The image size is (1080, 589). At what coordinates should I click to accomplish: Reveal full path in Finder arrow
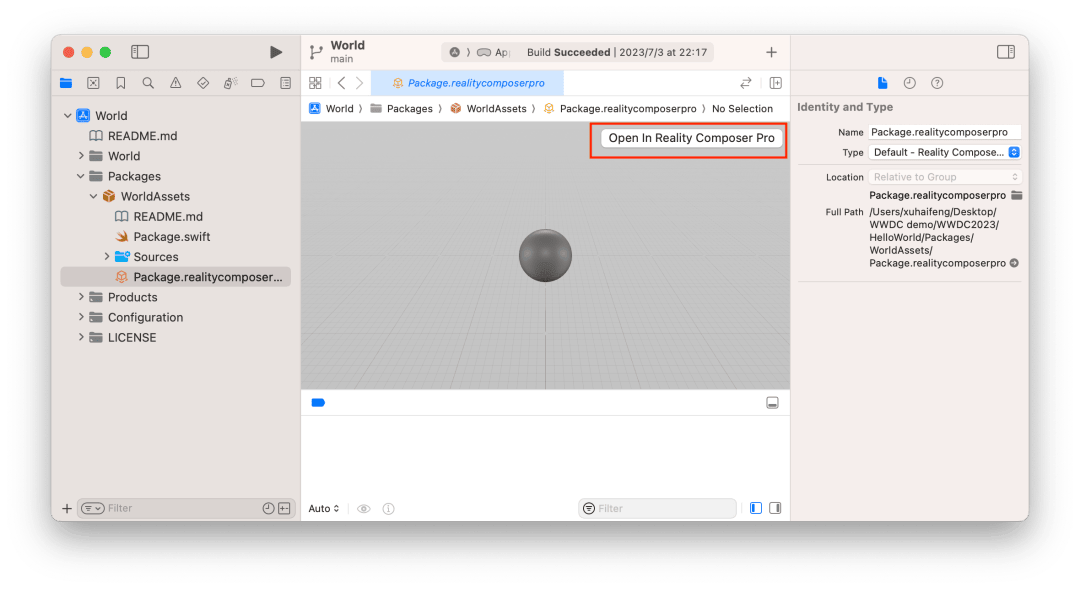1014,263
